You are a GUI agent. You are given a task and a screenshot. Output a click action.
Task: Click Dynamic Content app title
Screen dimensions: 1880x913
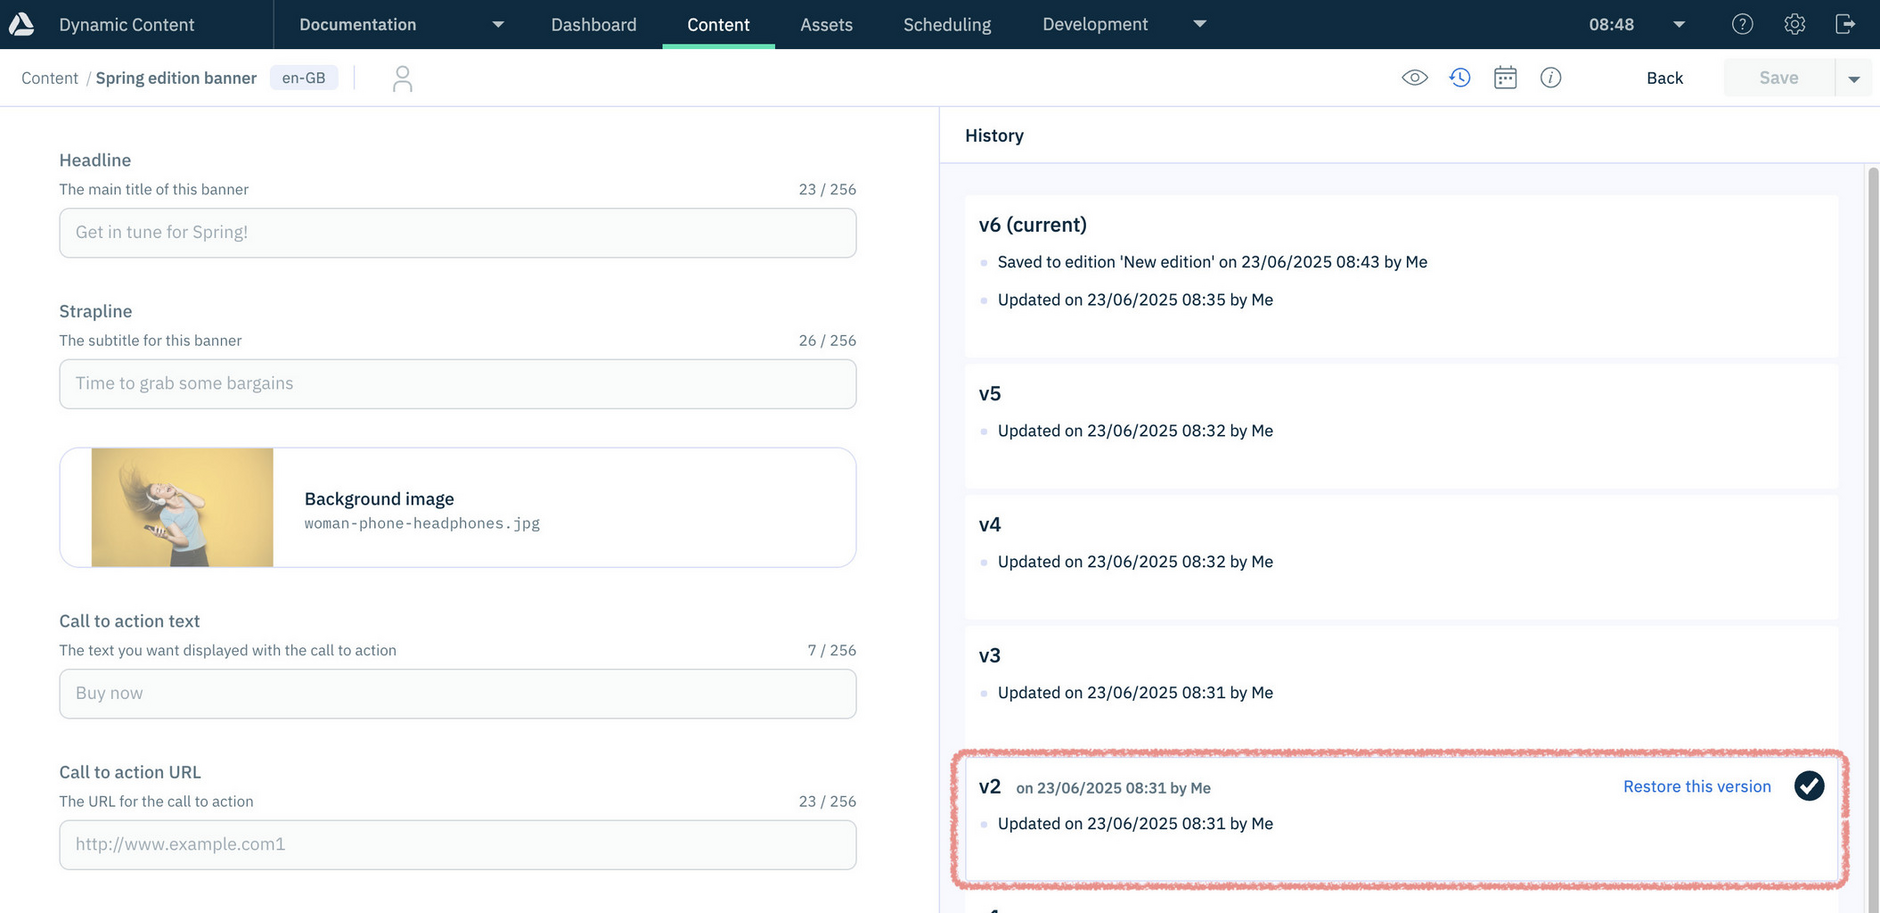pos(127,24)
